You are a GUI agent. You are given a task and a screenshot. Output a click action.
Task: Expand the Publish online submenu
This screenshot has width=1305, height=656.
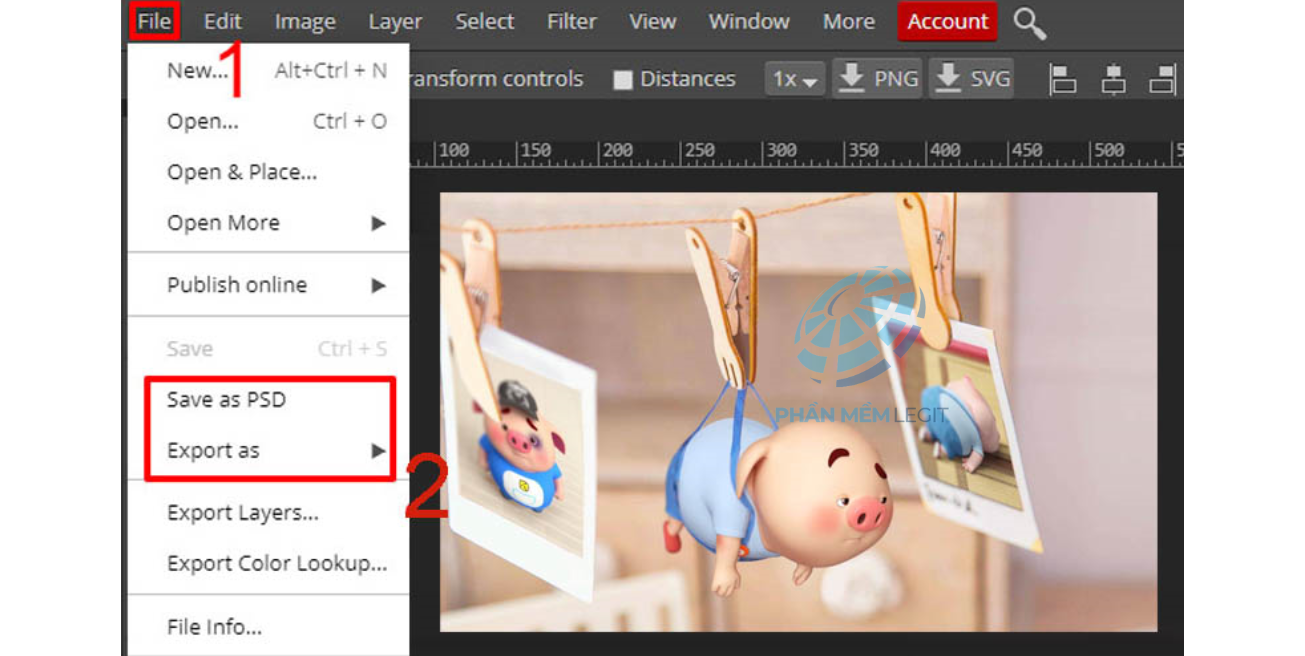point(269,285)
